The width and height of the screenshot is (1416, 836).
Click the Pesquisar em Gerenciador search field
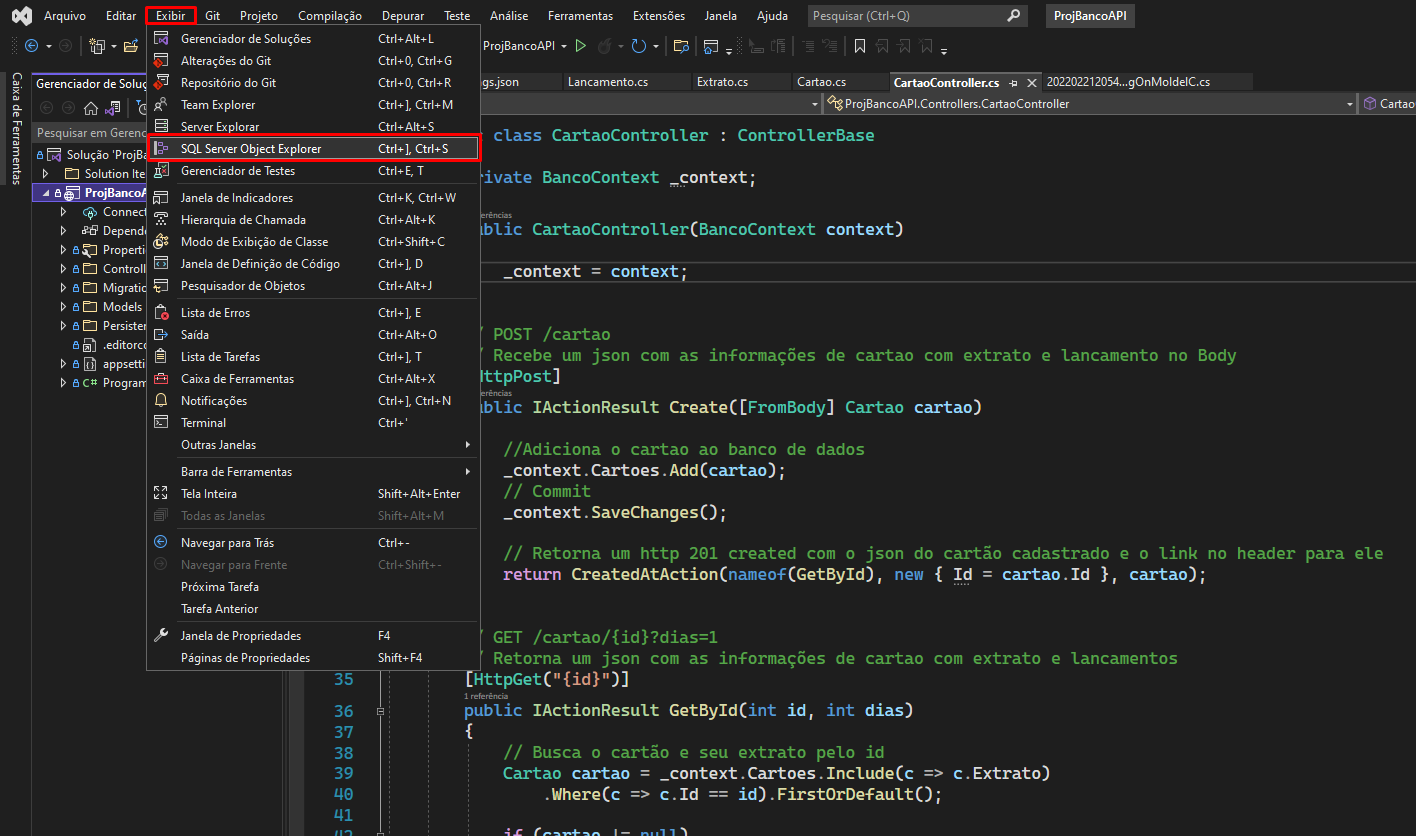[90, 133]
